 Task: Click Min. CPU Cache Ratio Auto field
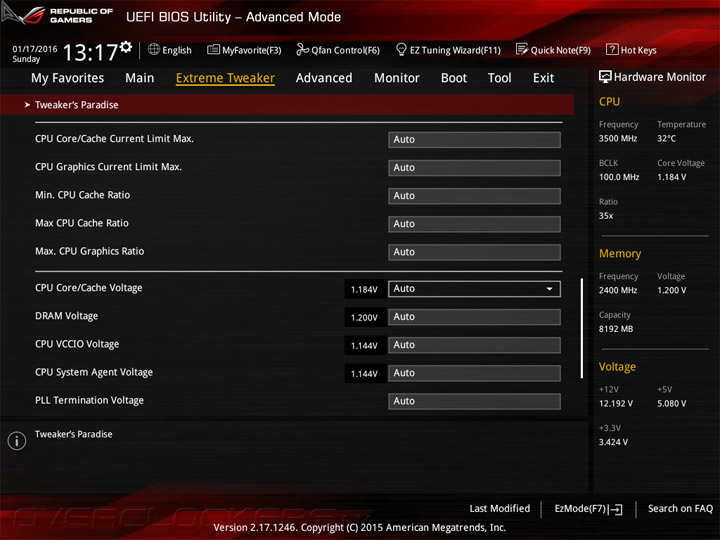[474, 196]
